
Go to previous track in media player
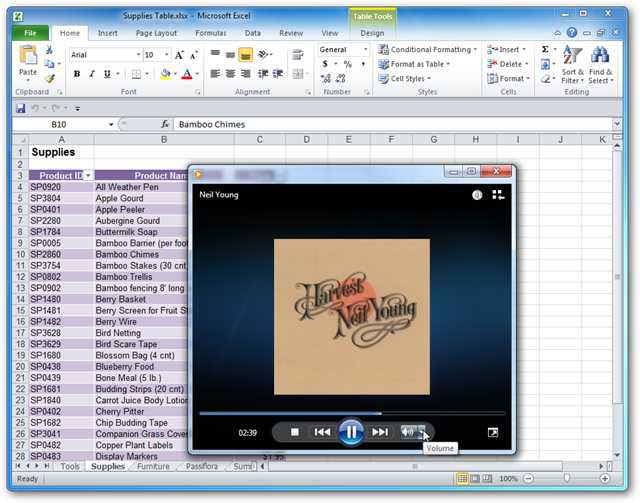coord(322,432)
